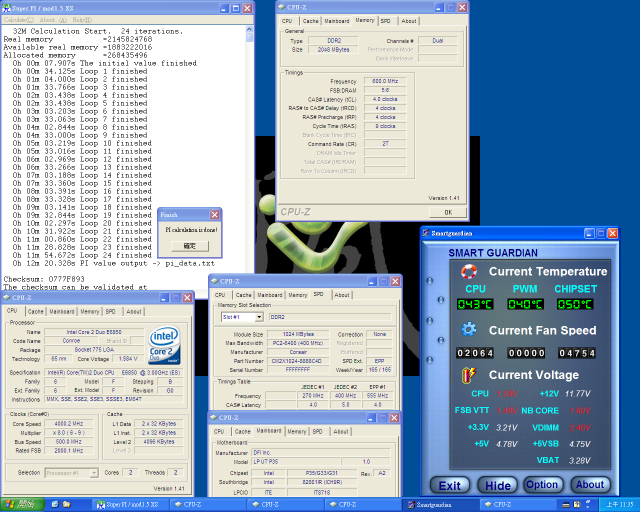Click the fan speed counter showing 02064

(x=475, y=353)
